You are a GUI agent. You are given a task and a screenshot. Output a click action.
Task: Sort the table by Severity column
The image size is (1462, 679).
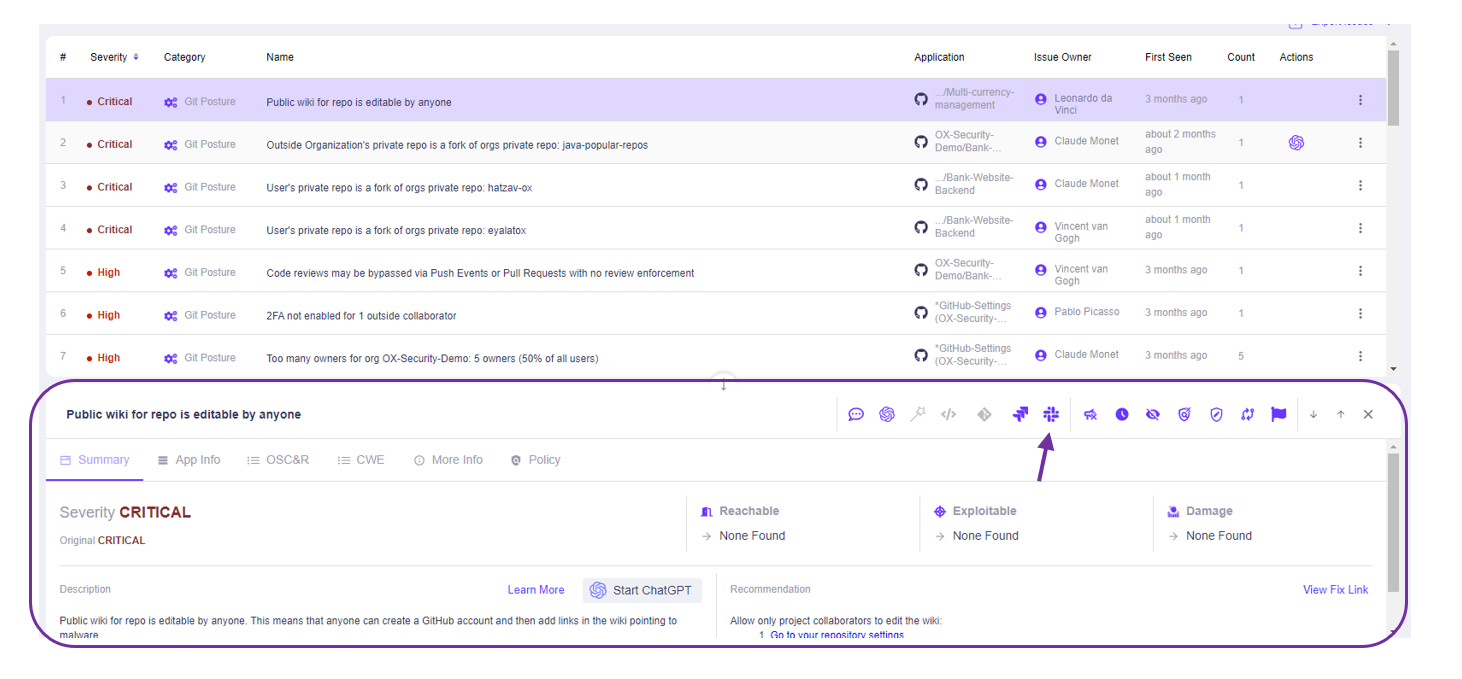(114, 57)
